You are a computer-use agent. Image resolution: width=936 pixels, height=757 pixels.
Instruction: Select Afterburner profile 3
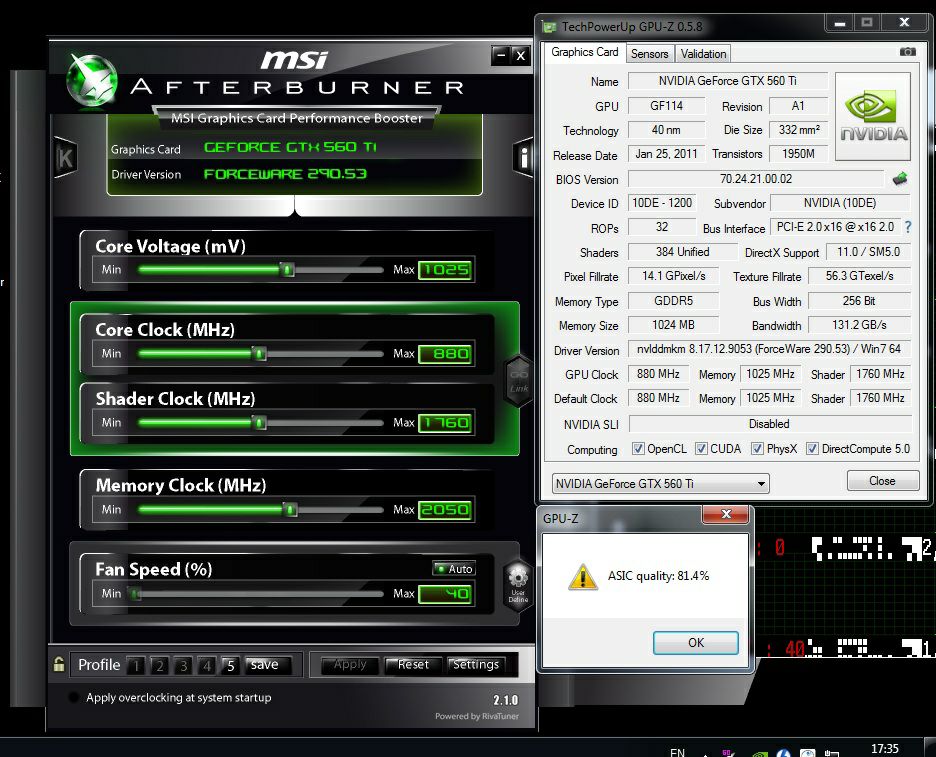coord(183,665)
